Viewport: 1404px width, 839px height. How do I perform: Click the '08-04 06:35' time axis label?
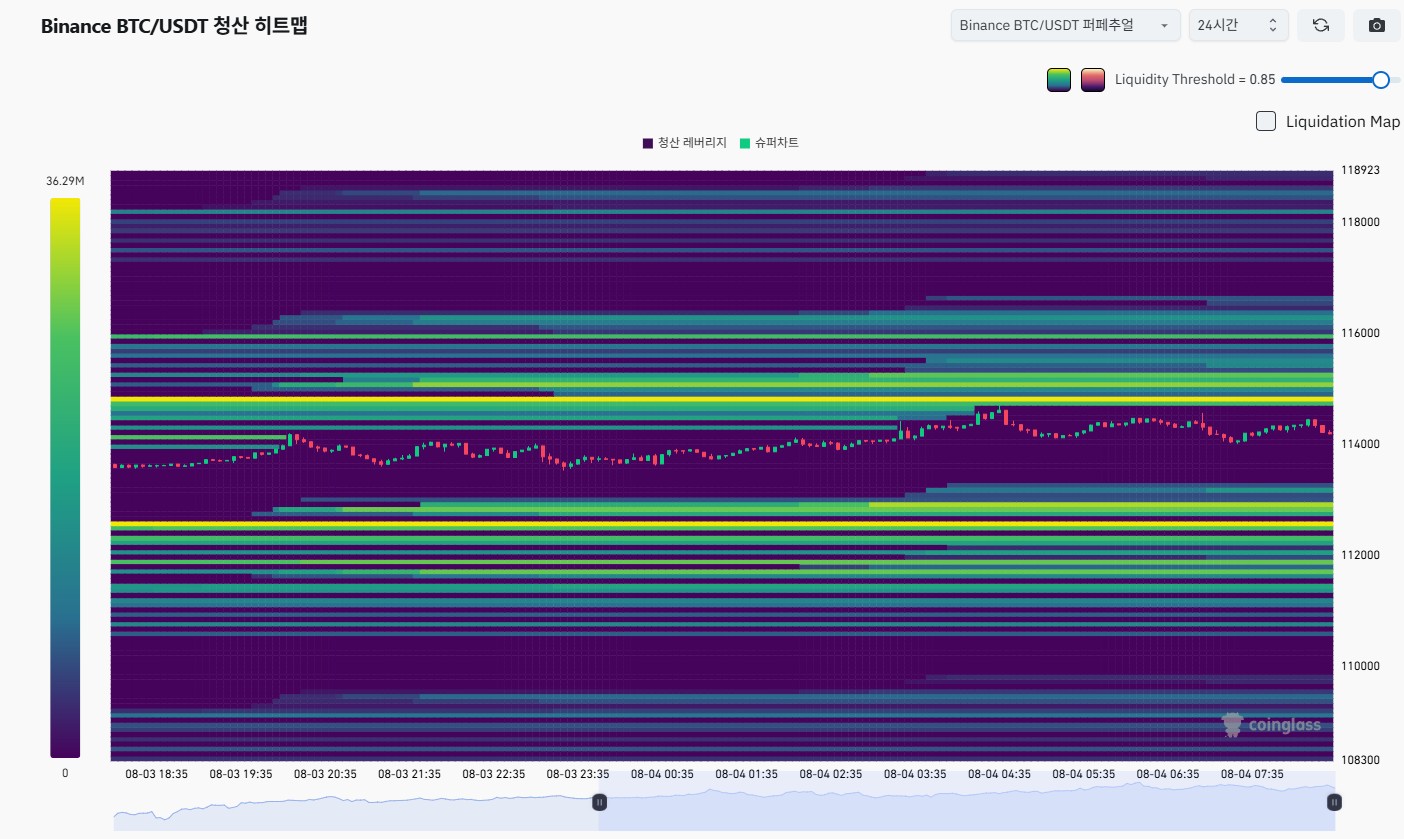coord(1168,774)
